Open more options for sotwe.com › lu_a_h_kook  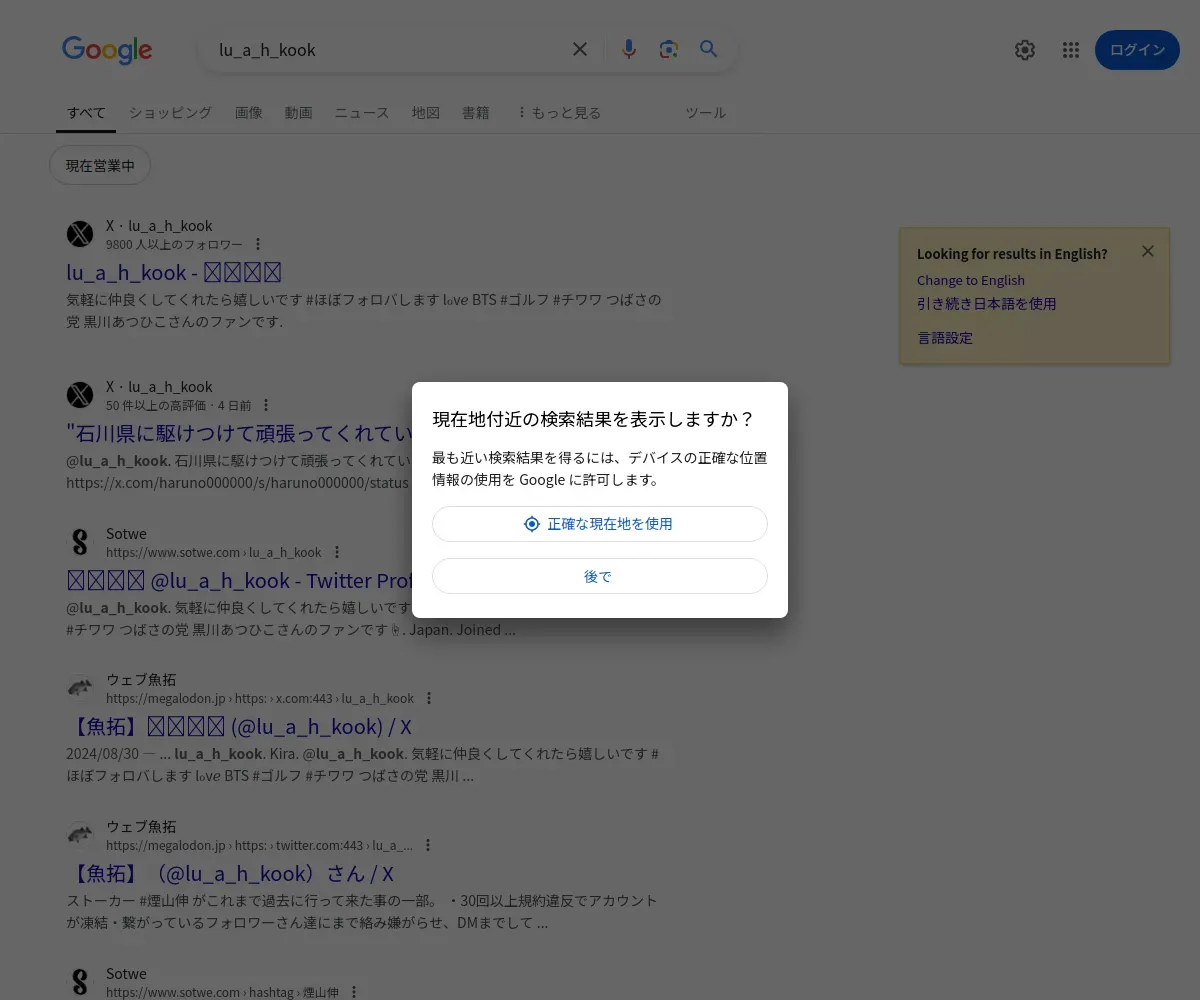pyautogui.click(x=337, y=552)
